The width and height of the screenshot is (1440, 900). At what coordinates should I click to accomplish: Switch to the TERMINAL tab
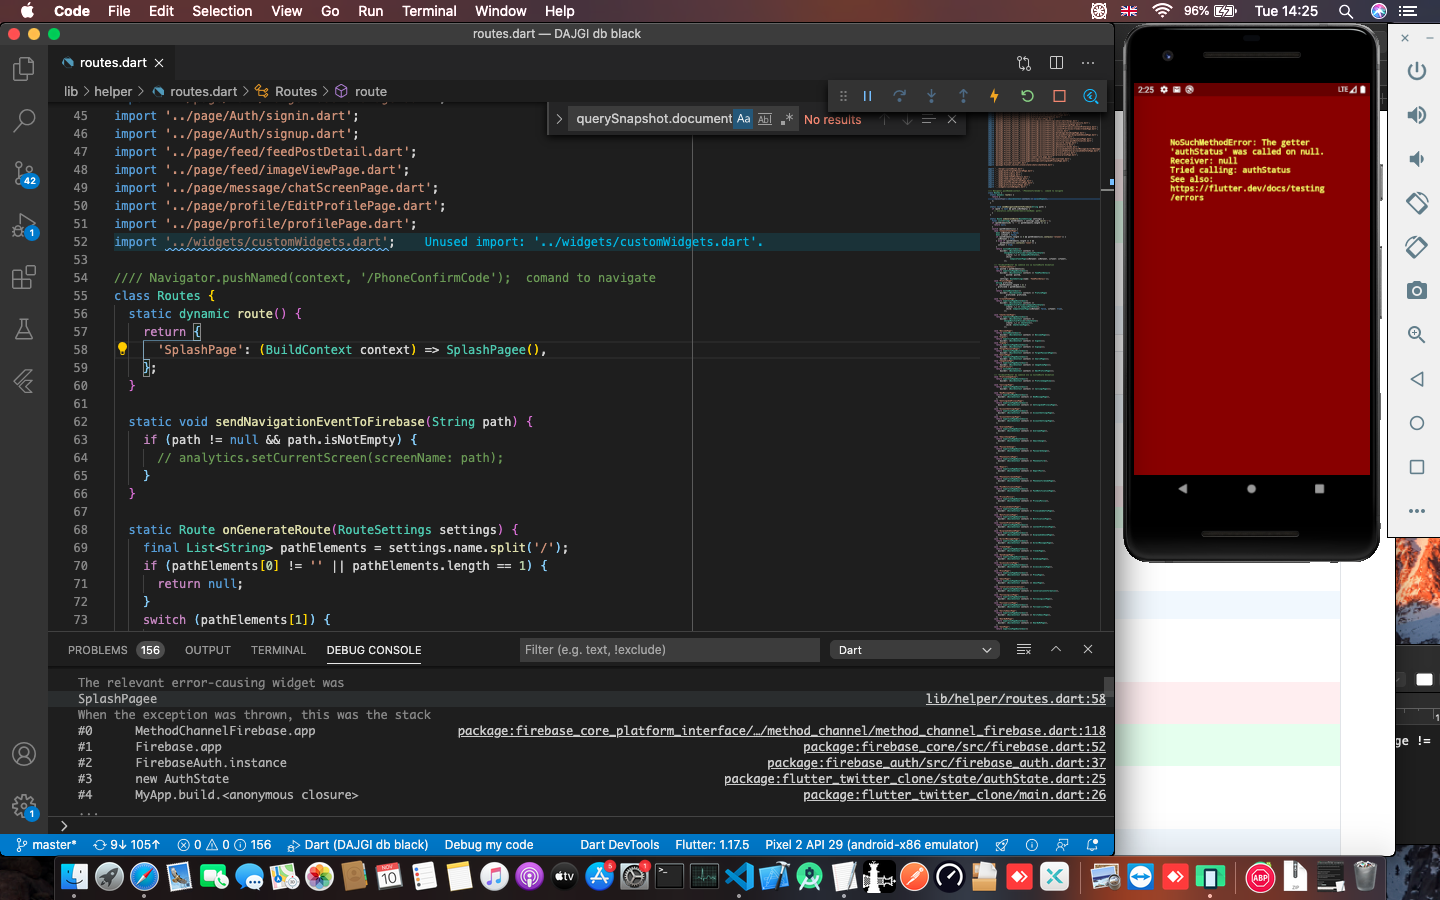click(x=278, y=650)
